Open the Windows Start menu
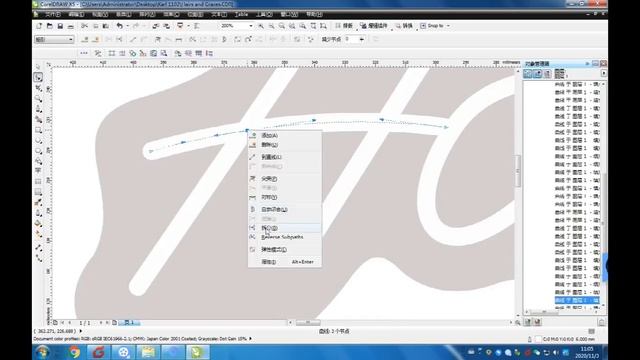This screenshot has height=360, width=640. (x=42, y=352)
